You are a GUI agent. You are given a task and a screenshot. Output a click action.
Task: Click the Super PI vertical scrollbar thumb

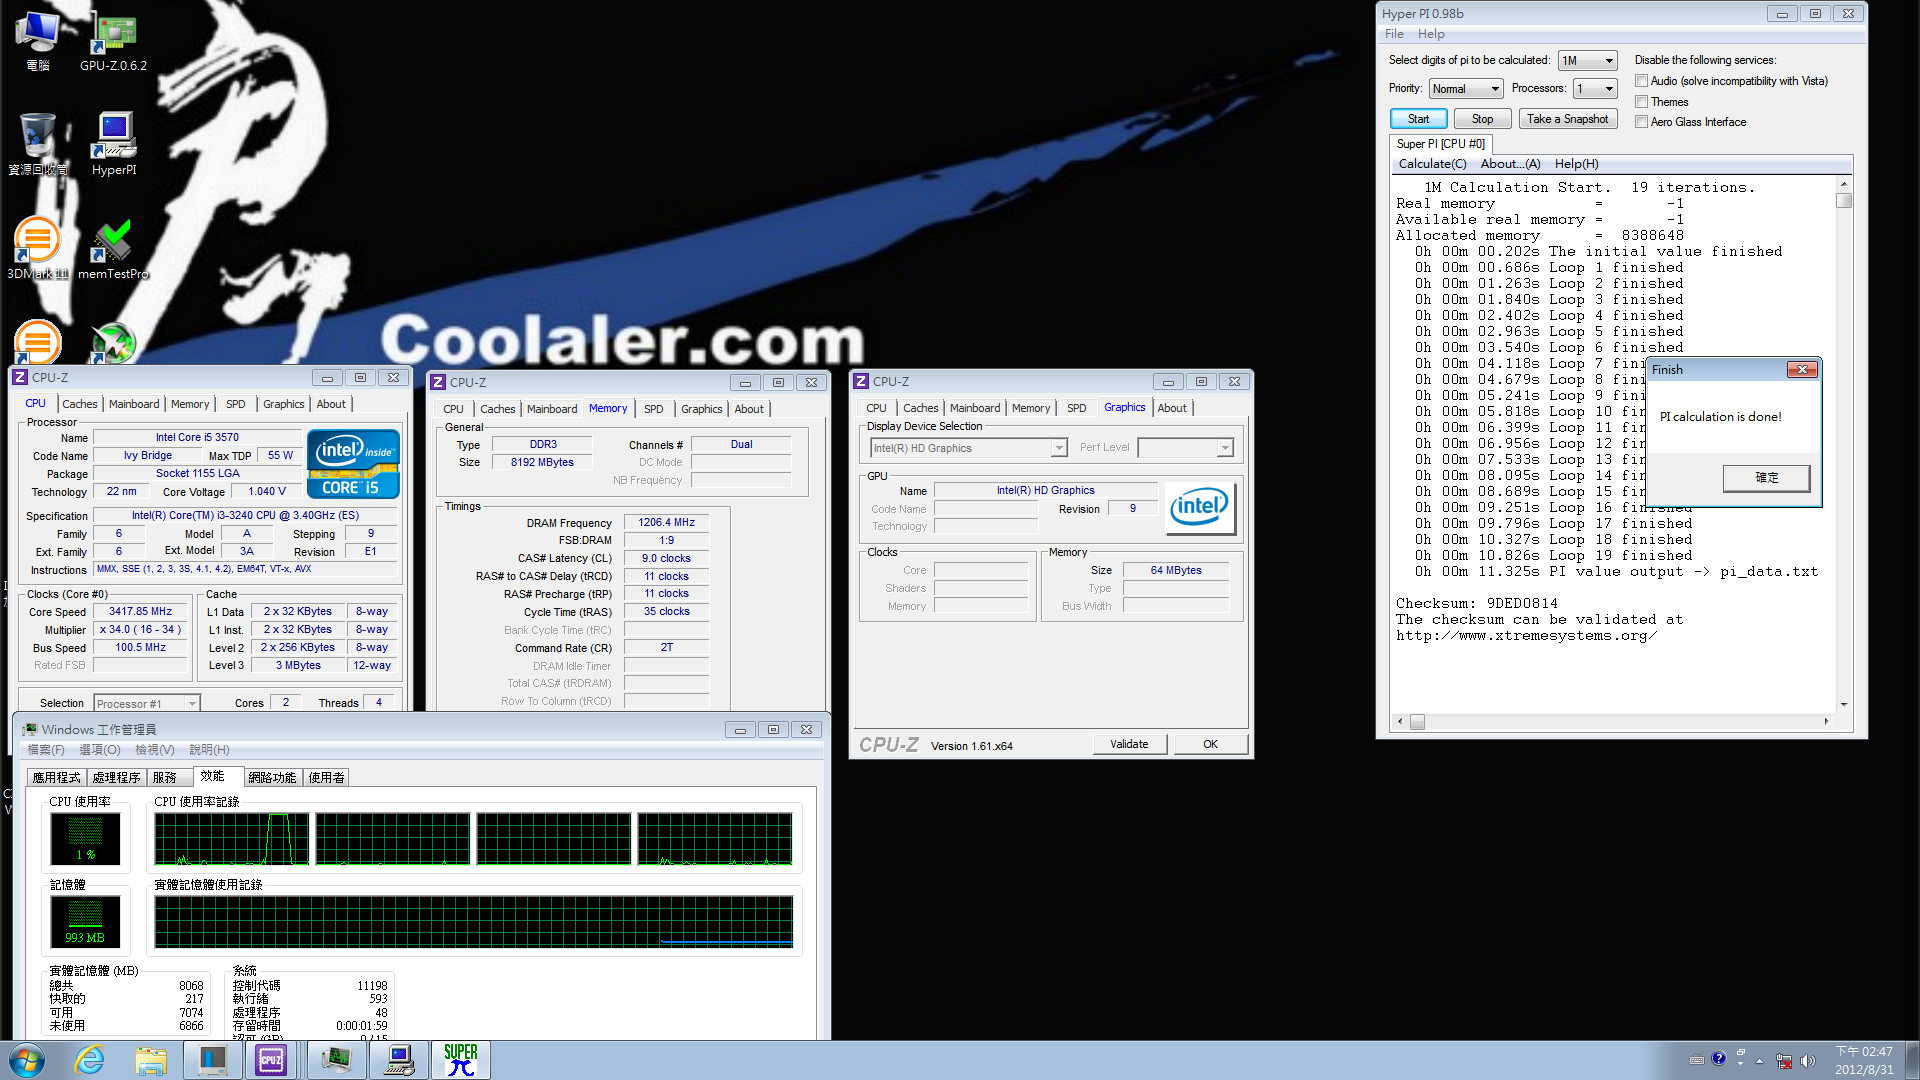coord(1844,201)
